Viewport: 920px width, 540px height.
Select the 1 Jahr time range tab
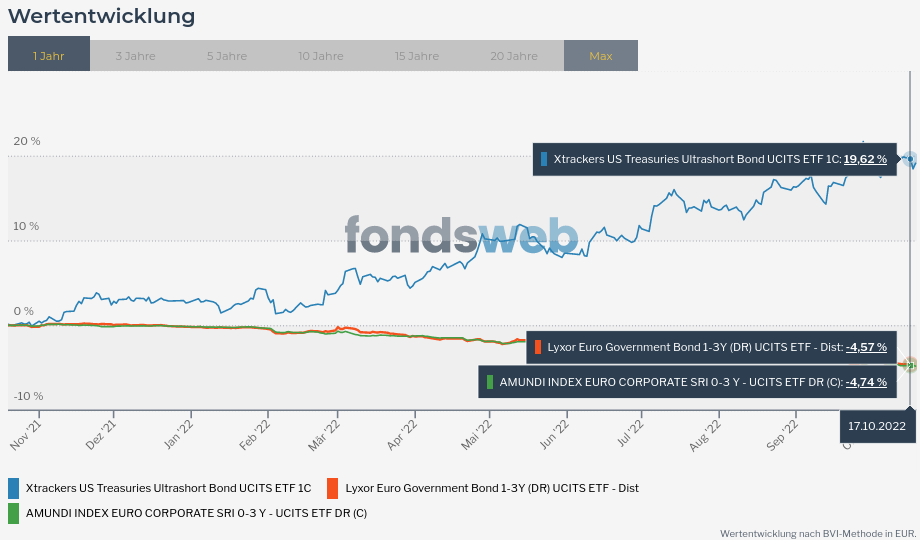click(x=48, y=56)
